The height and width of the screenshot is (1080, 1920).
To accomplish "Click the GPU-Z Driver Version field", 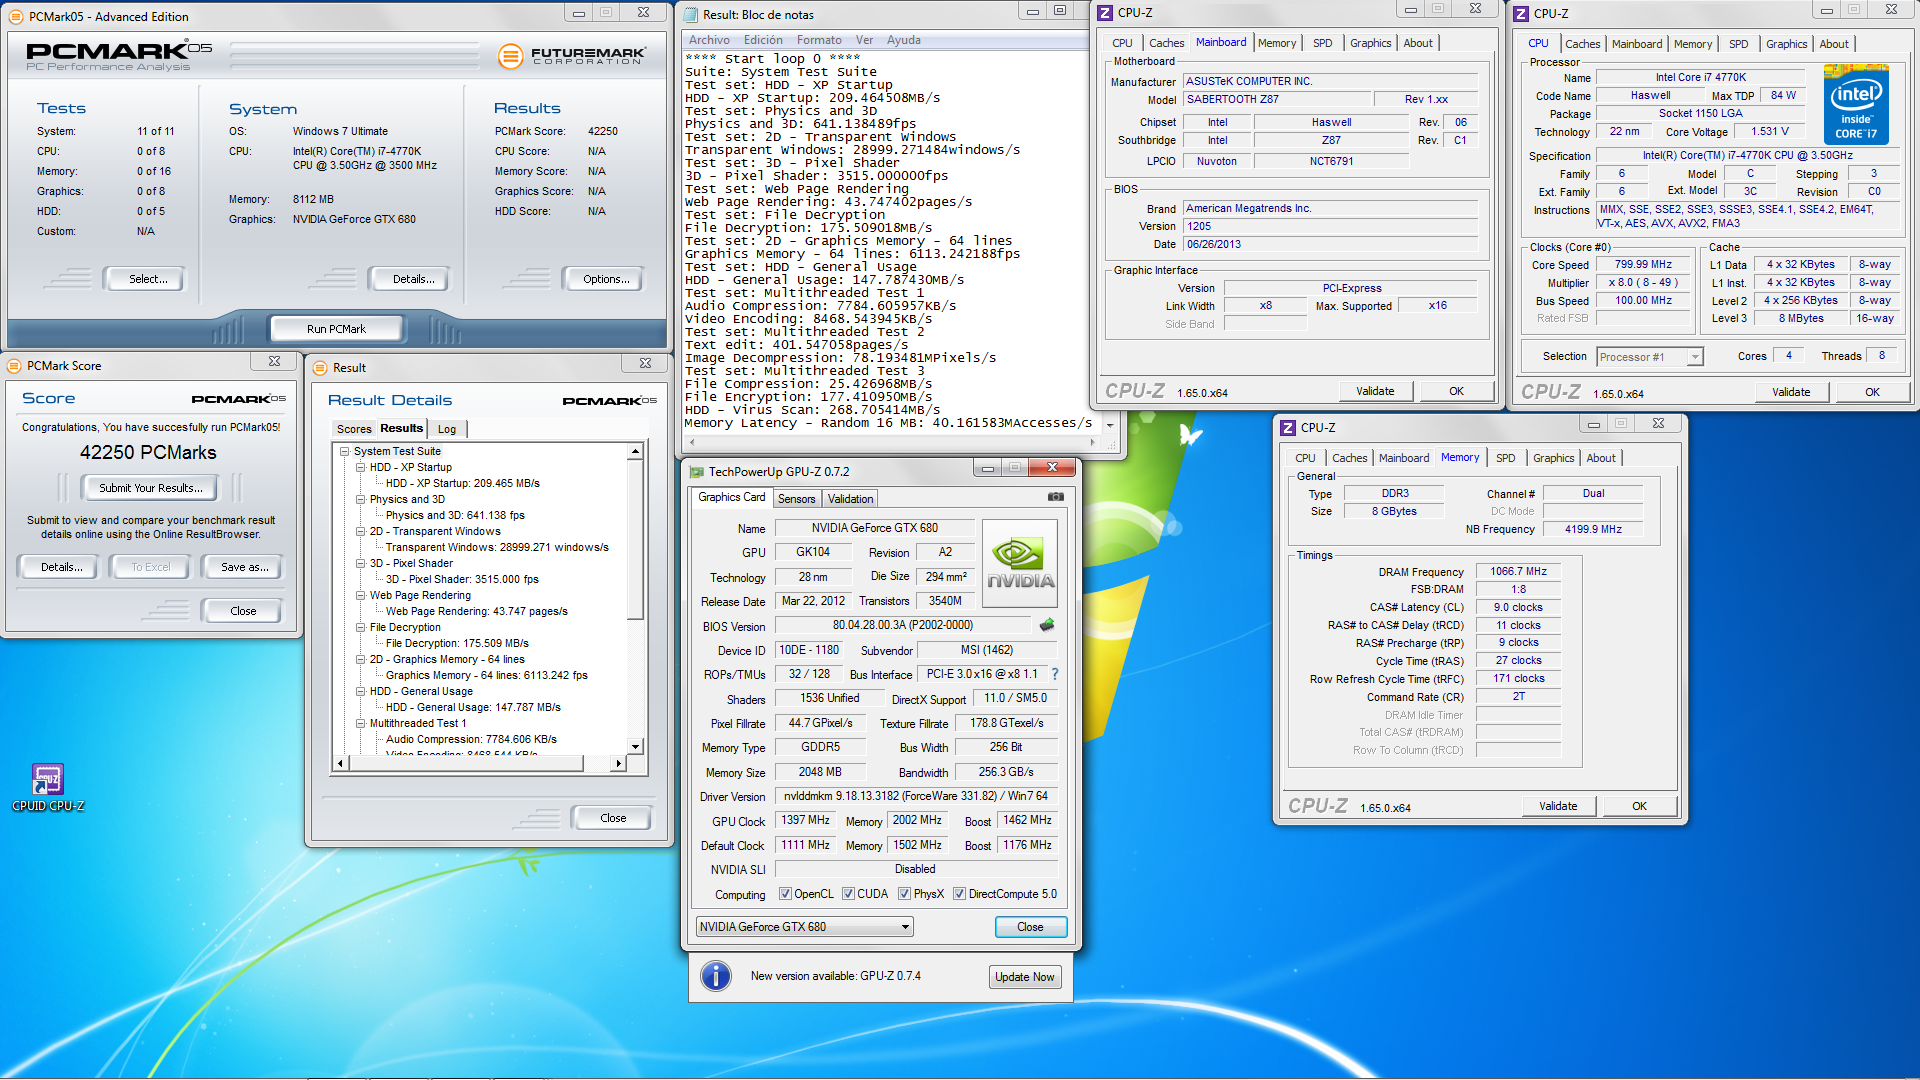I will click(917, 796).
